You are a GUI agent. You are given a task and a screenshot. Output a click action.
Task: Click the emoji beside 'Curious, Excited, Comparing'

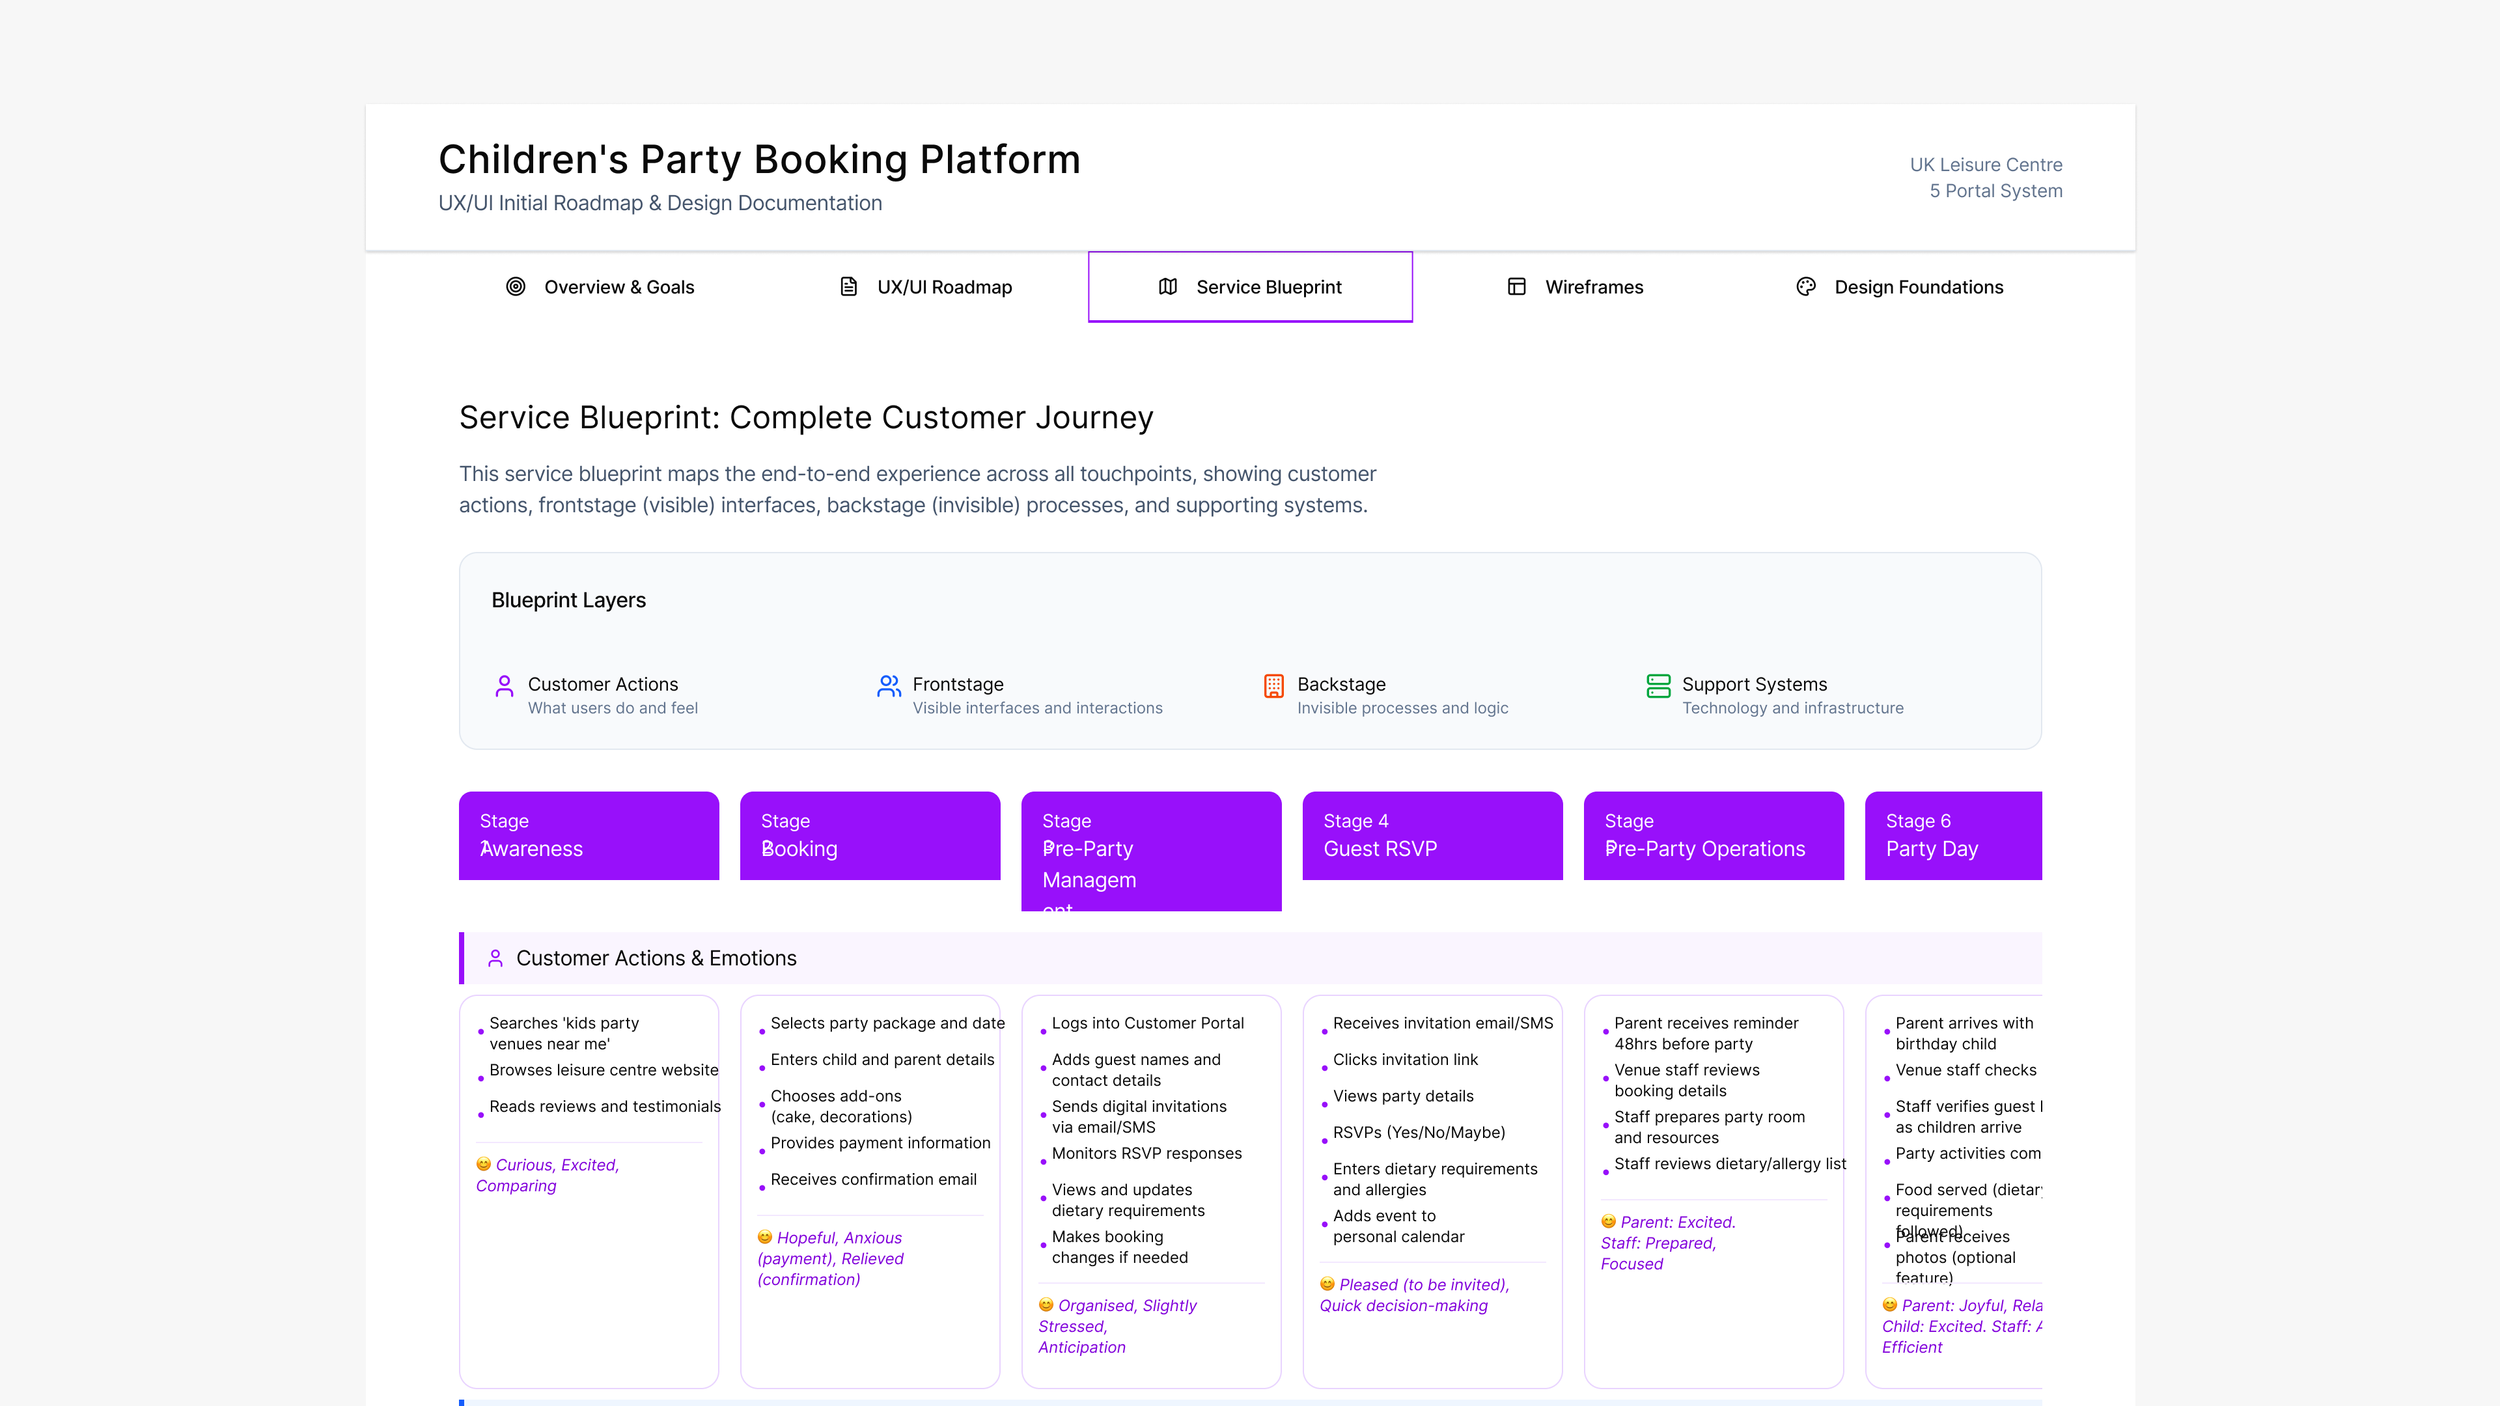[x=484, y=1165]
